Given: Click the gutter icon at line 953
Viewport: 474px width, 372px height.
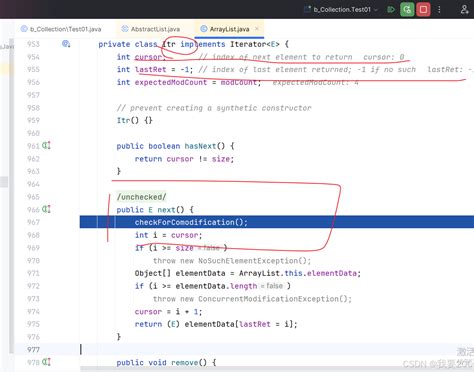Looking at the screenshot, I should [66, 44].
